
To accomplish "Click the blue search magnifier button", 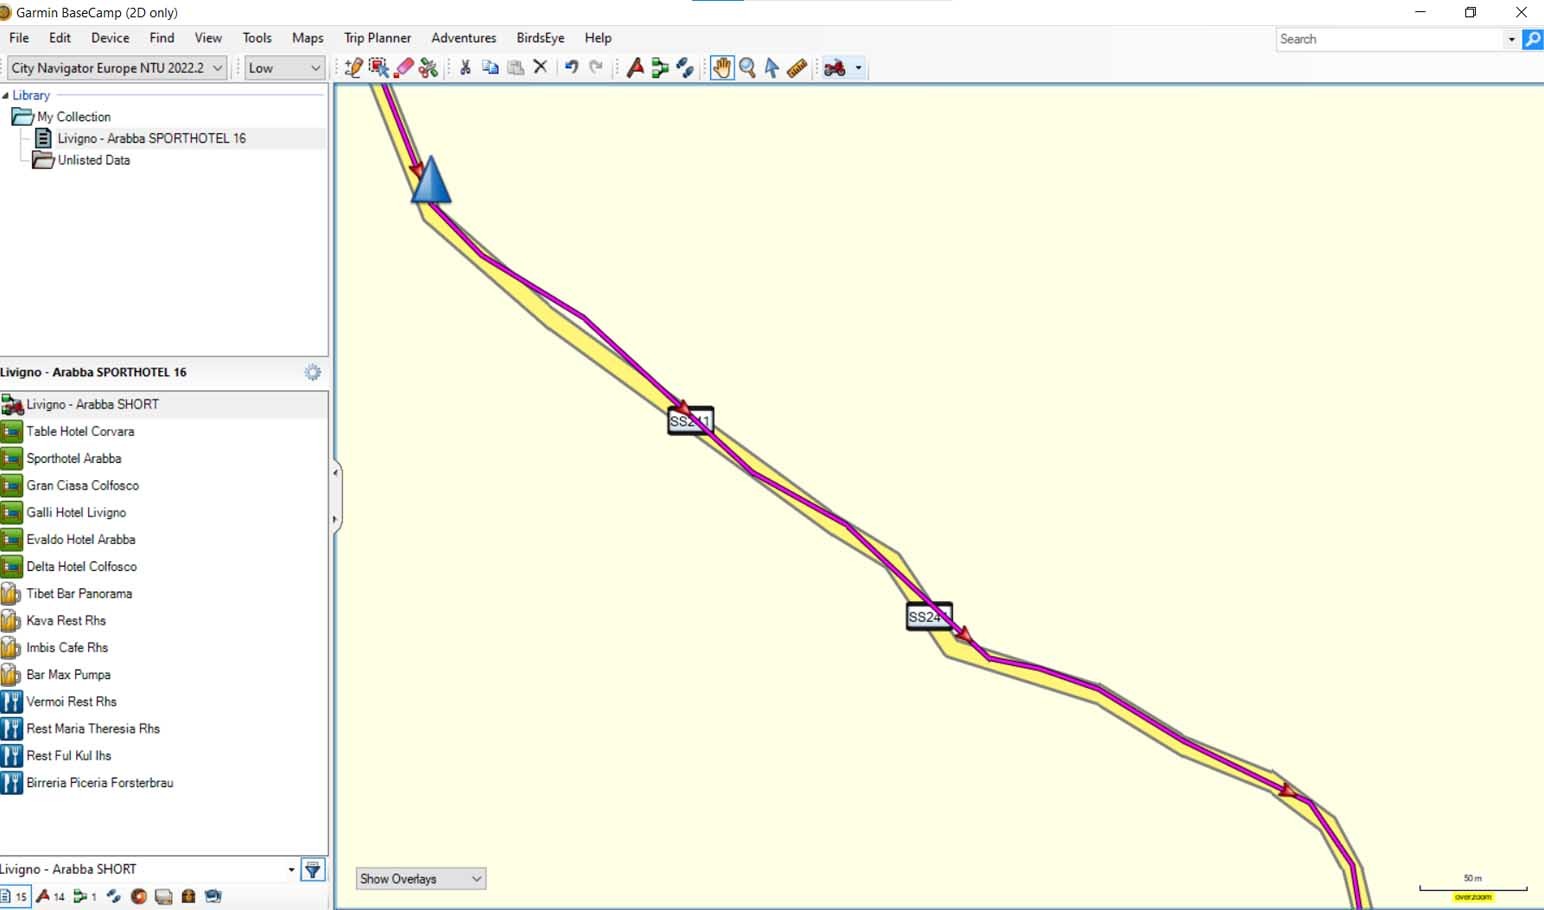I will pyautogui.click(x=1532, y=39).
